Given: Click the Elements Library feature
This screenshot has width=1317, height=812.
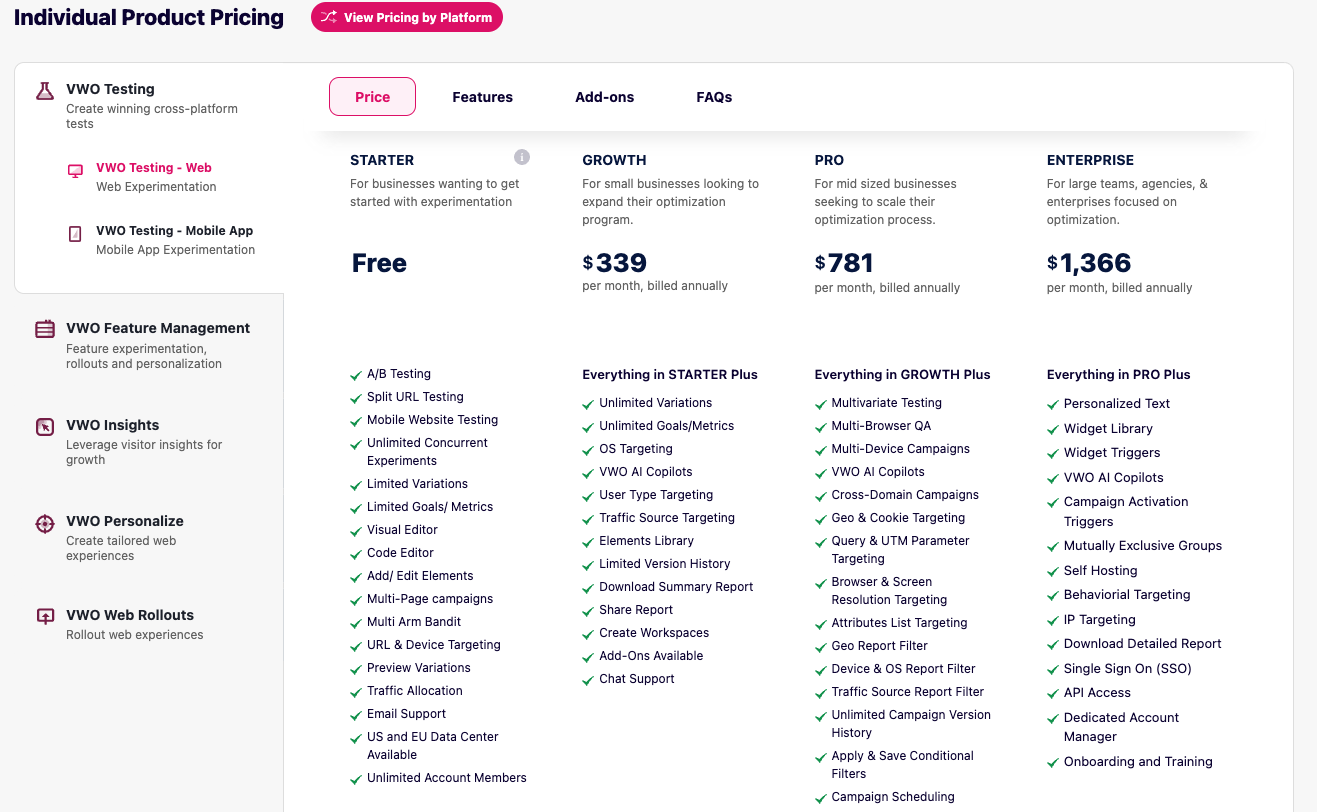Looking at the screenshot, I should pos(646,541).
